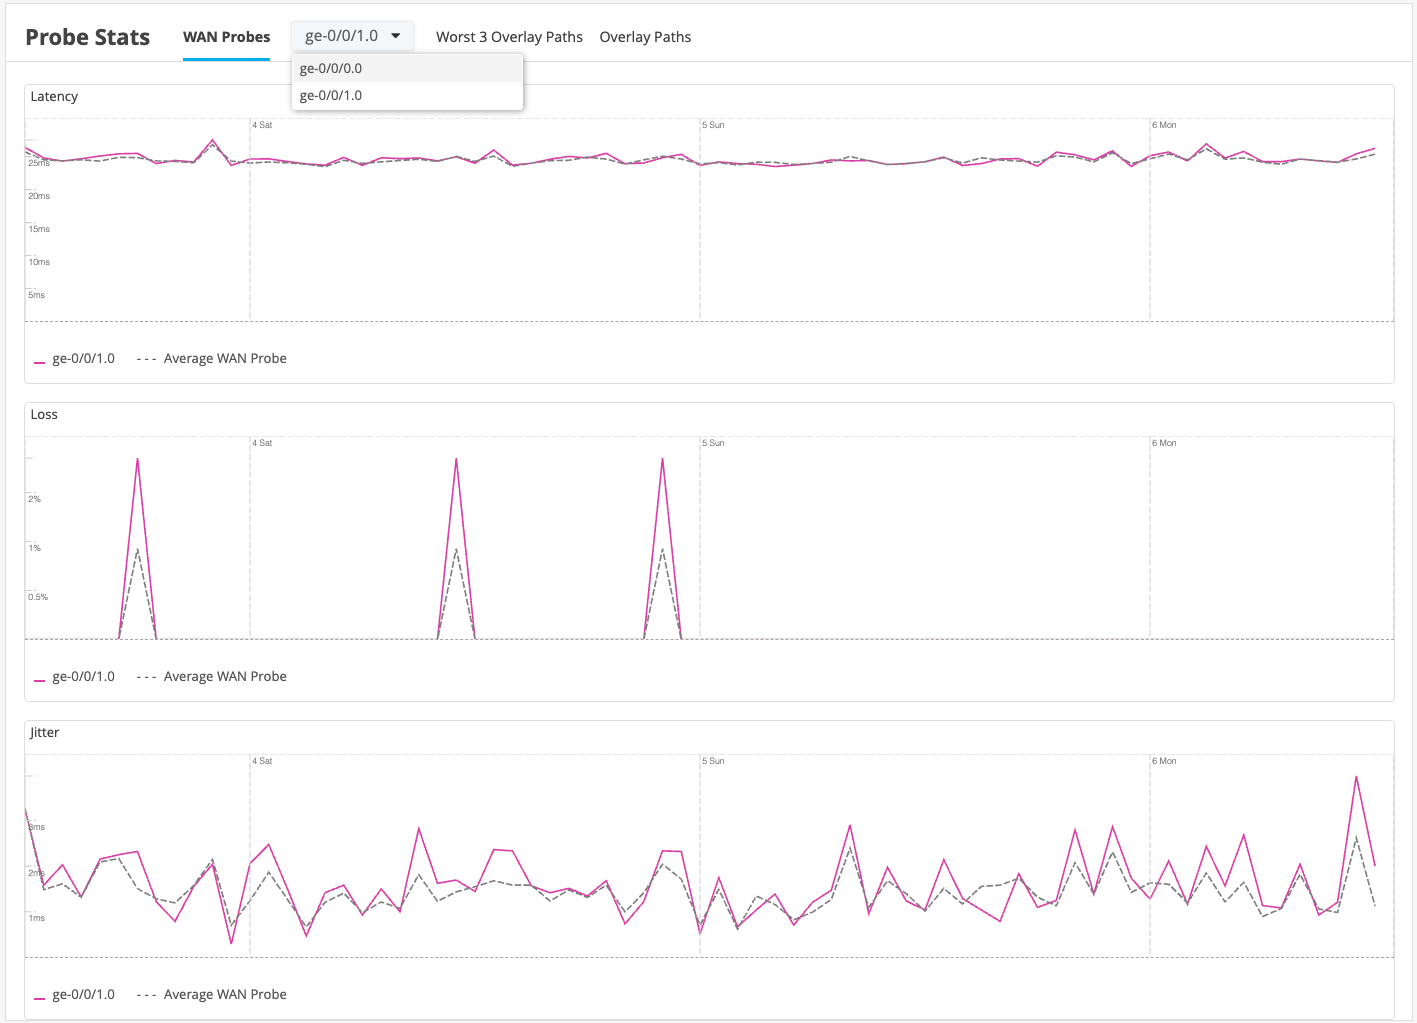This screenshot has height=1023, width=1417.
Task: Click pink line swatch in Jitter legend
Action: pos(39,997)
